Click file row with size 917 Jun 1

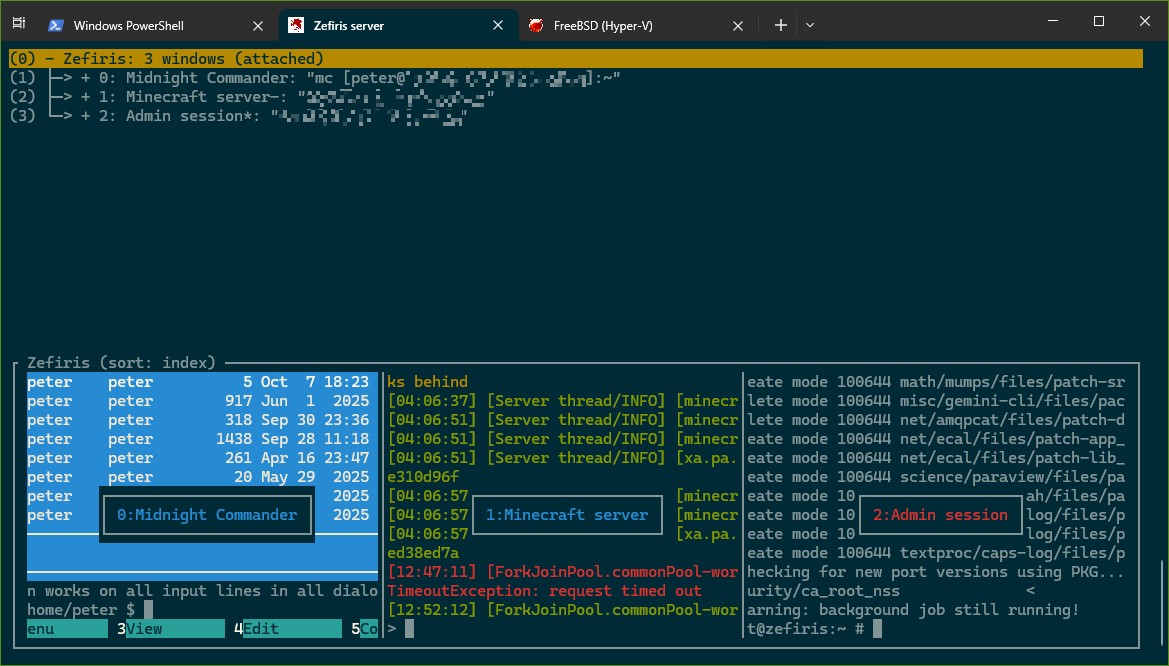(x=202, y=400)
